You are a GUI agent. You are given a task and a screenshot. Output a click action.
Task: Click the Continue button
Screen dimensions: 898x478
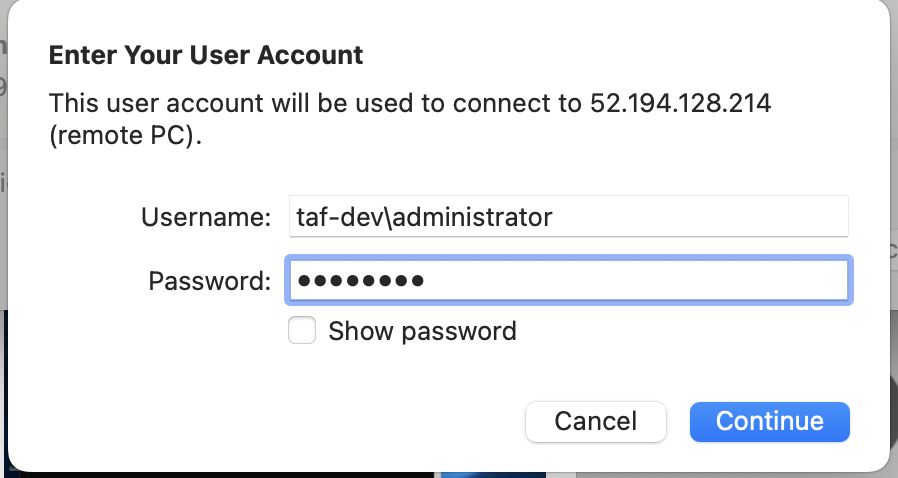pos(769,421)
